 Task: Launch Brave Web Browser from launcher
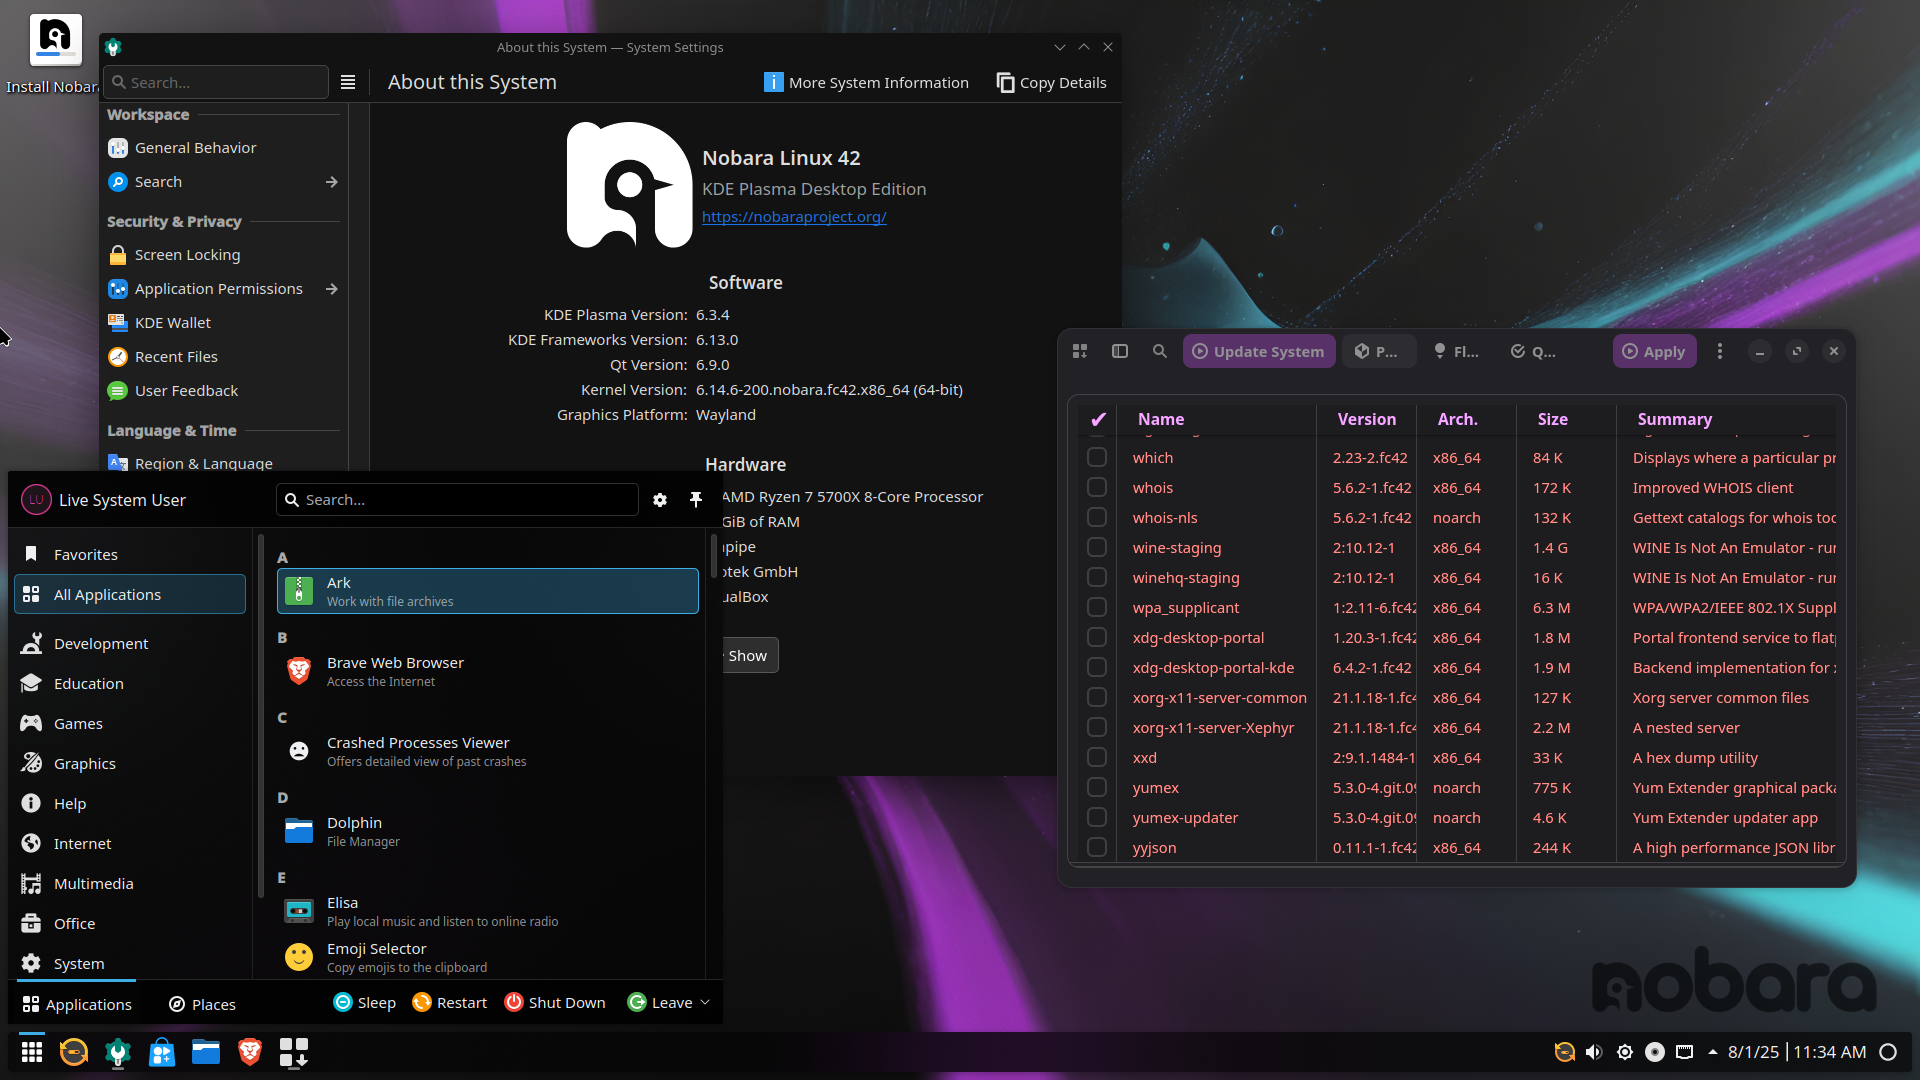click(488, 671)
